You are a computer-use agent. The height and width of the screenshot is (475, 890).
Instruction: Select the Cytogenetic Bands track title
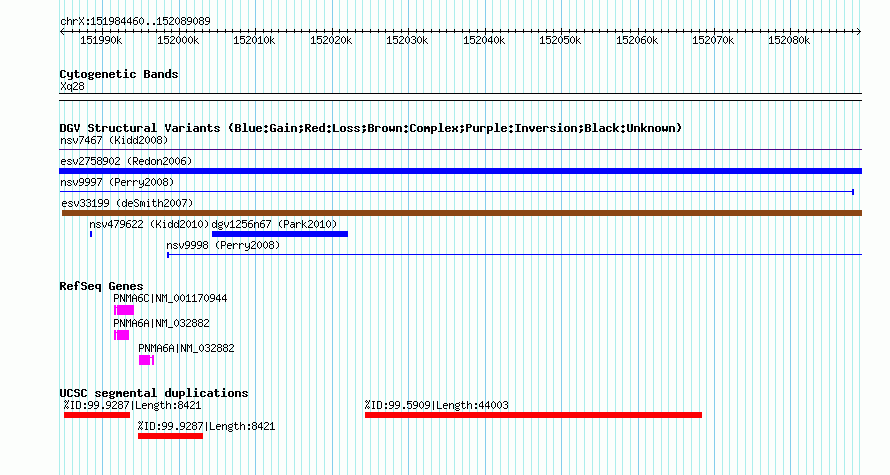[119, 74]
